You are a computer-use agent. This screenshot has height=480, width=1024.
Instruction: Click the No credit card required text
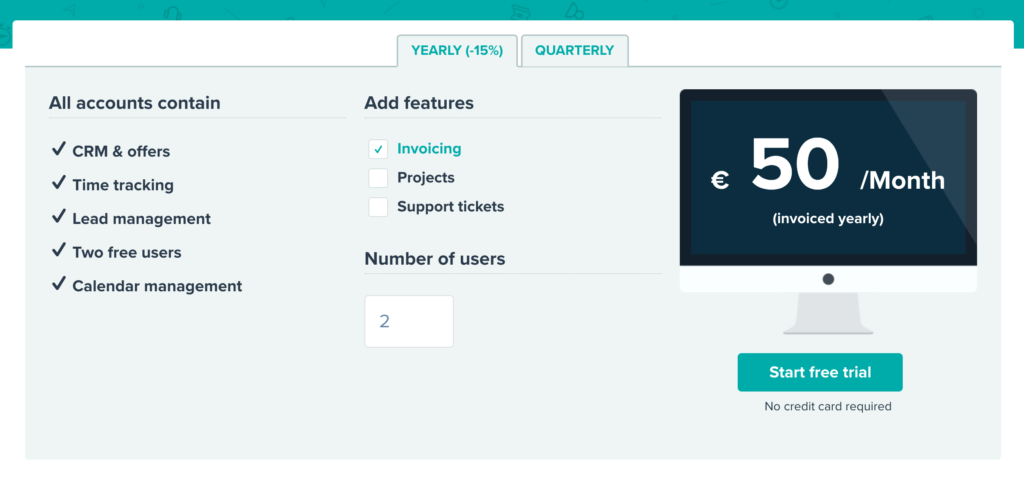click(x=828, y=406)
